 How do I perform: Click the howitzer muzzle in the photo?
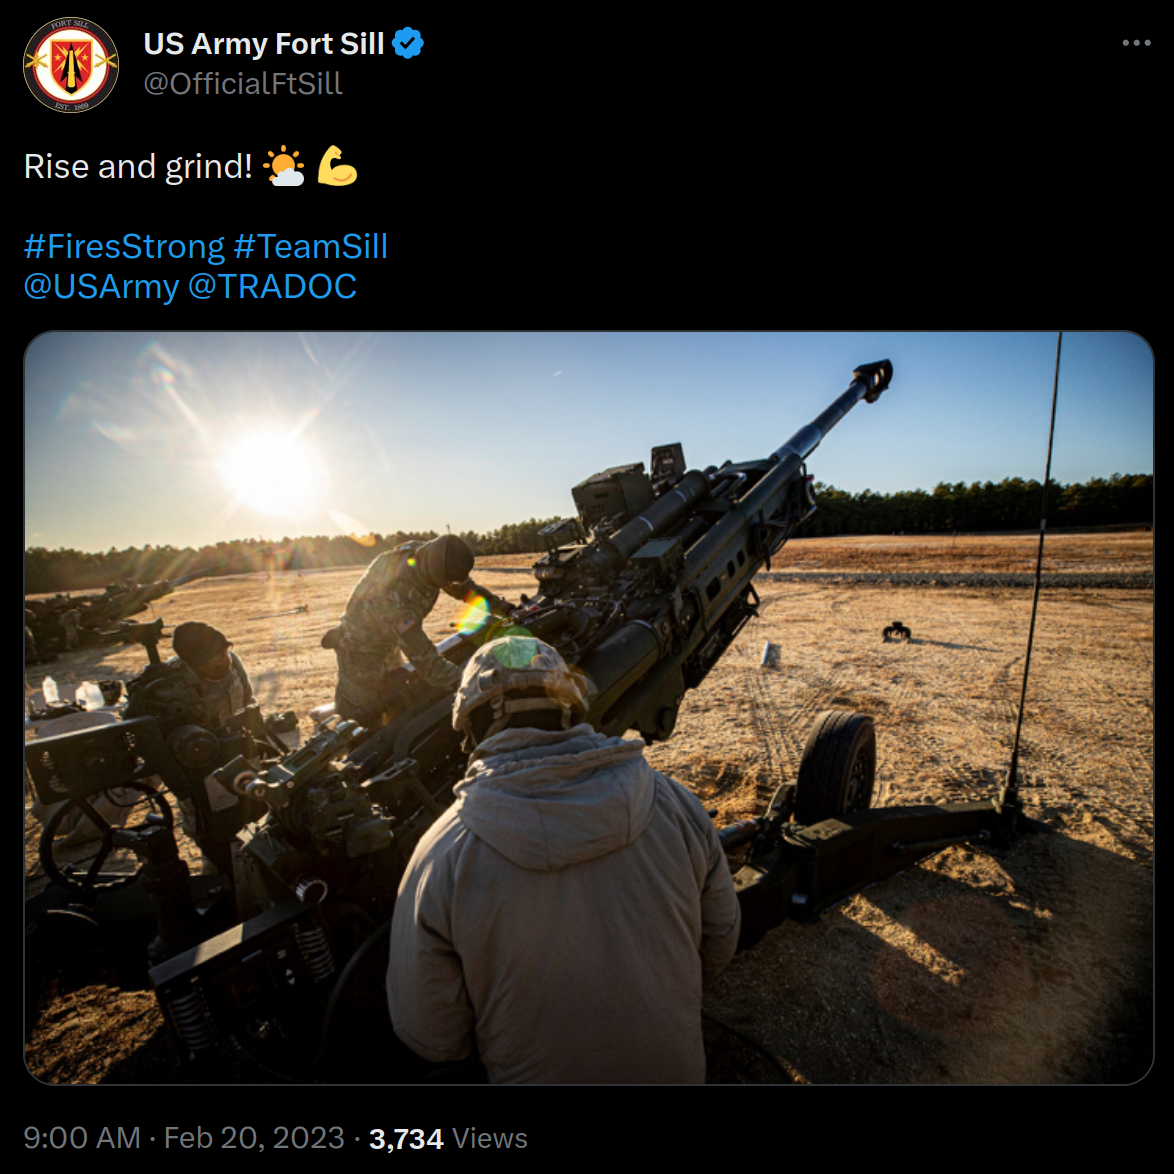pos(872,379)
